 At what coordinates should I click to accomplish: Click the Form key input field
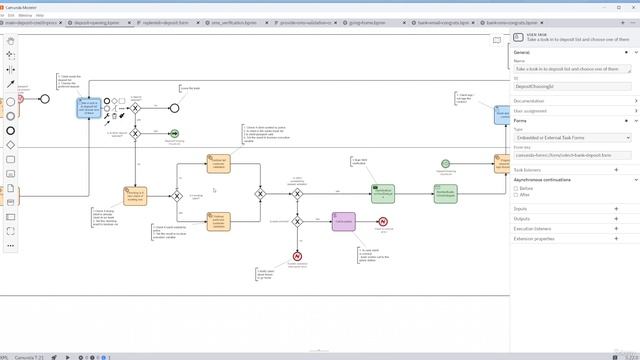(x=572, y=156)
